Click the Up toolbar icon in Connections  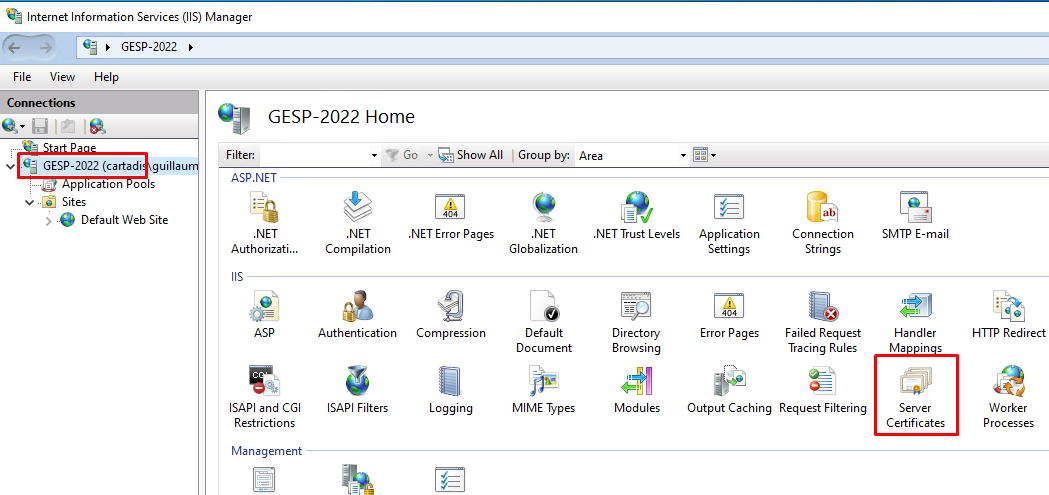(68, 126)
